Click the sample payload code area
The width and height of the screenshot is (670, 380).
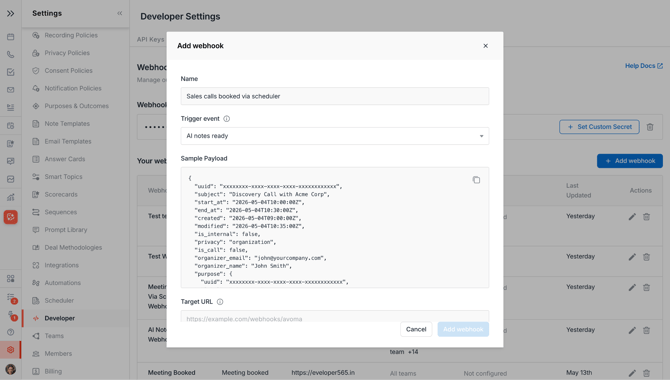pos(335,227)
